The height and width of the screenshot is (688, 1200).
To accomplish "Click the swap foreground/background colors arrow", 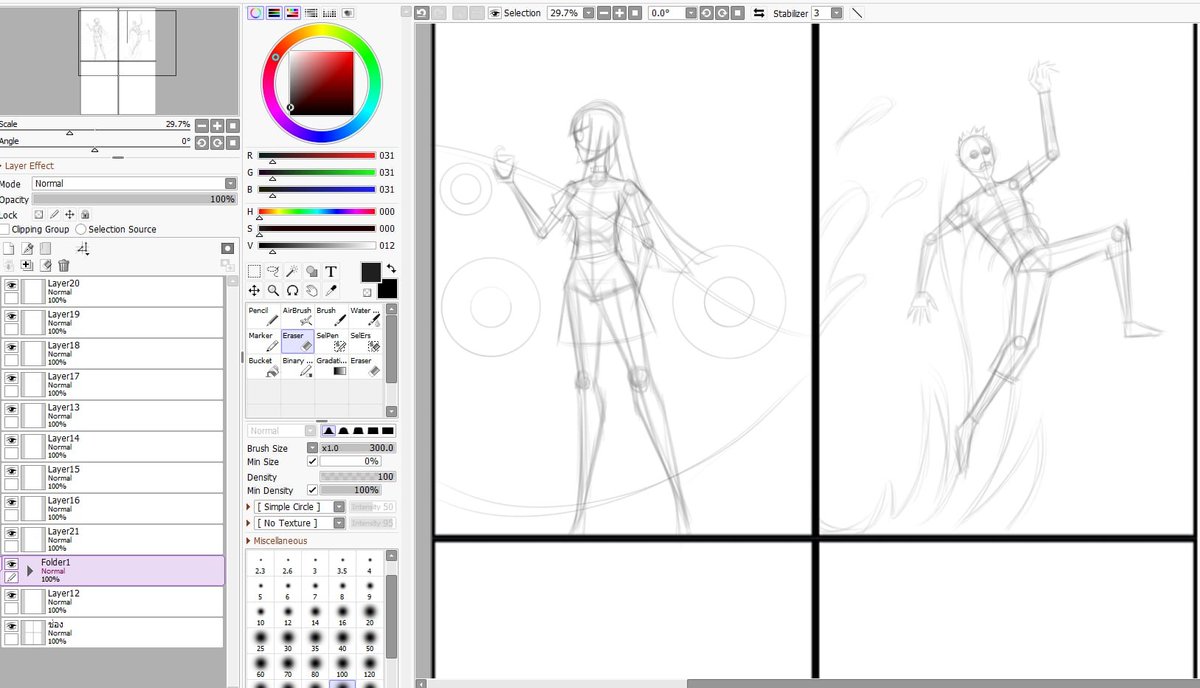I will click(392, 266).
